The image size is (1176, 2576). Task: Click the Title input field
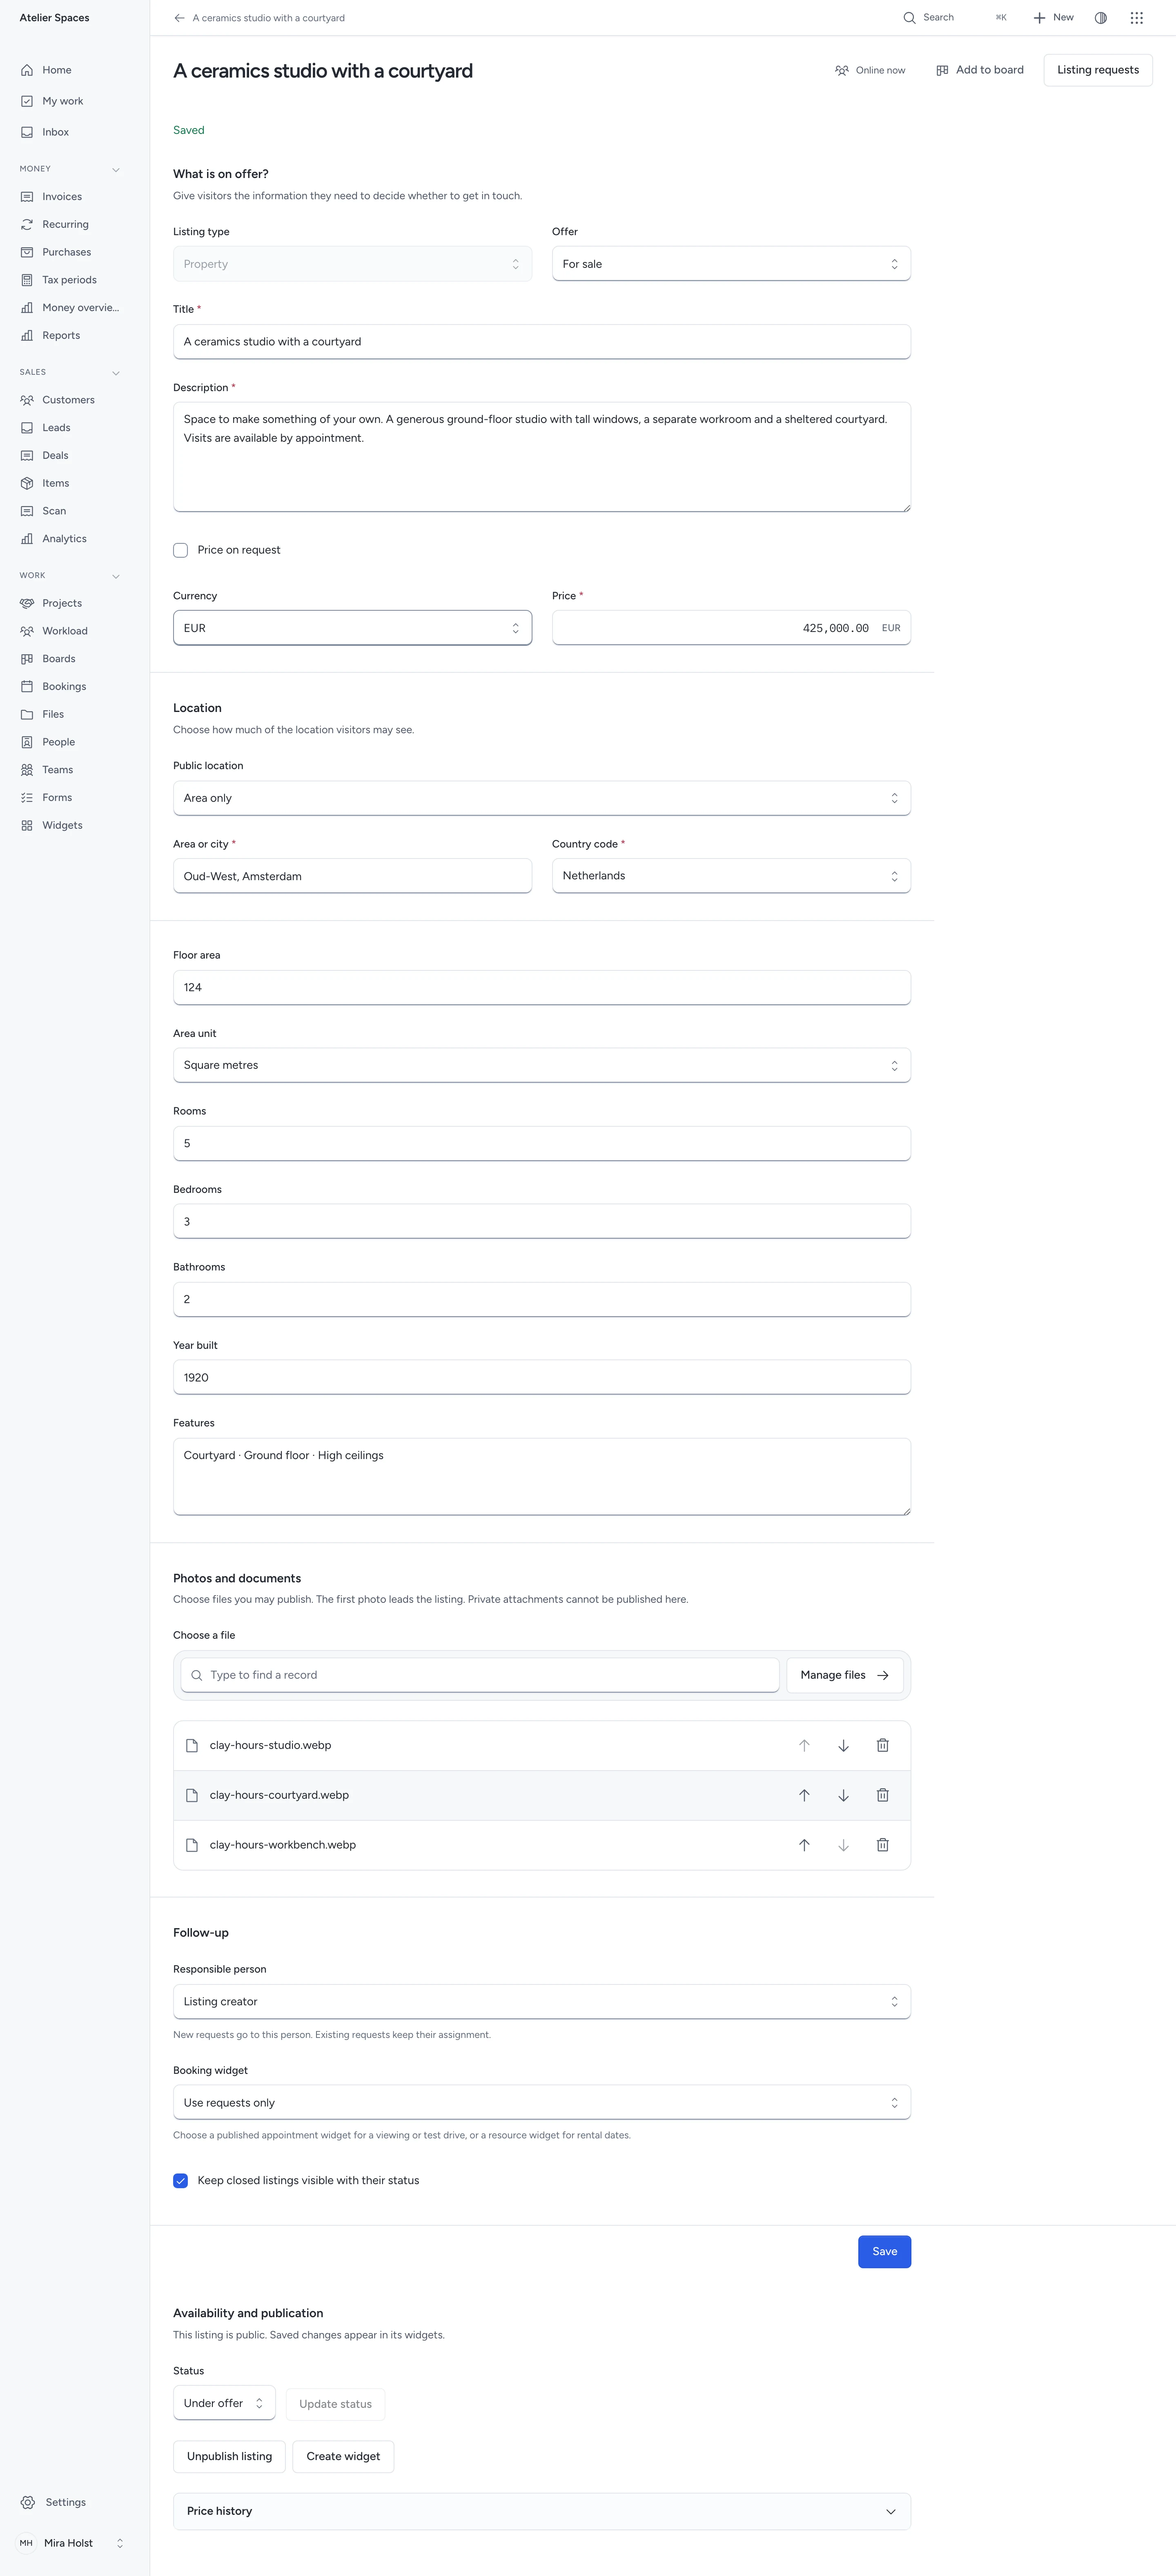pyautogui.click(x=542, y=342)
